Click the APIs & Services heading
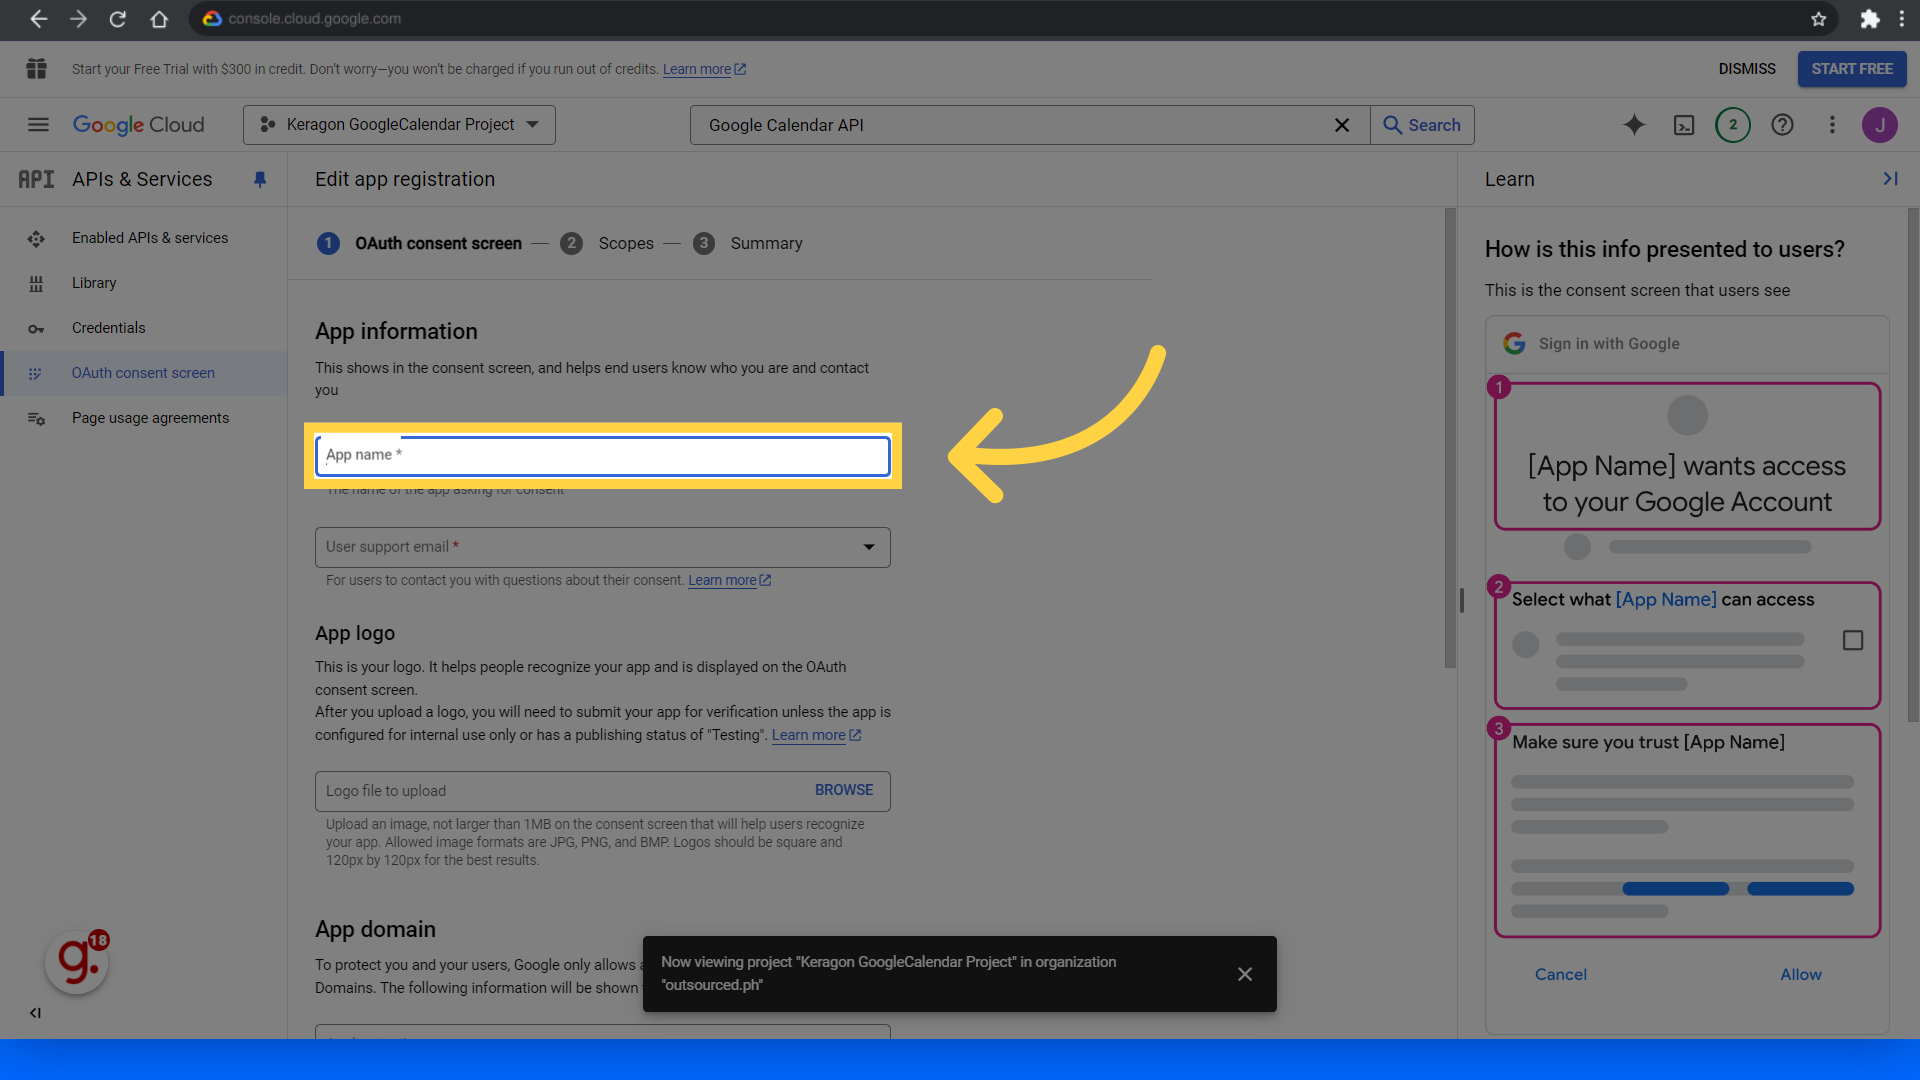Screen dimensions: 1920x1080 142,179
